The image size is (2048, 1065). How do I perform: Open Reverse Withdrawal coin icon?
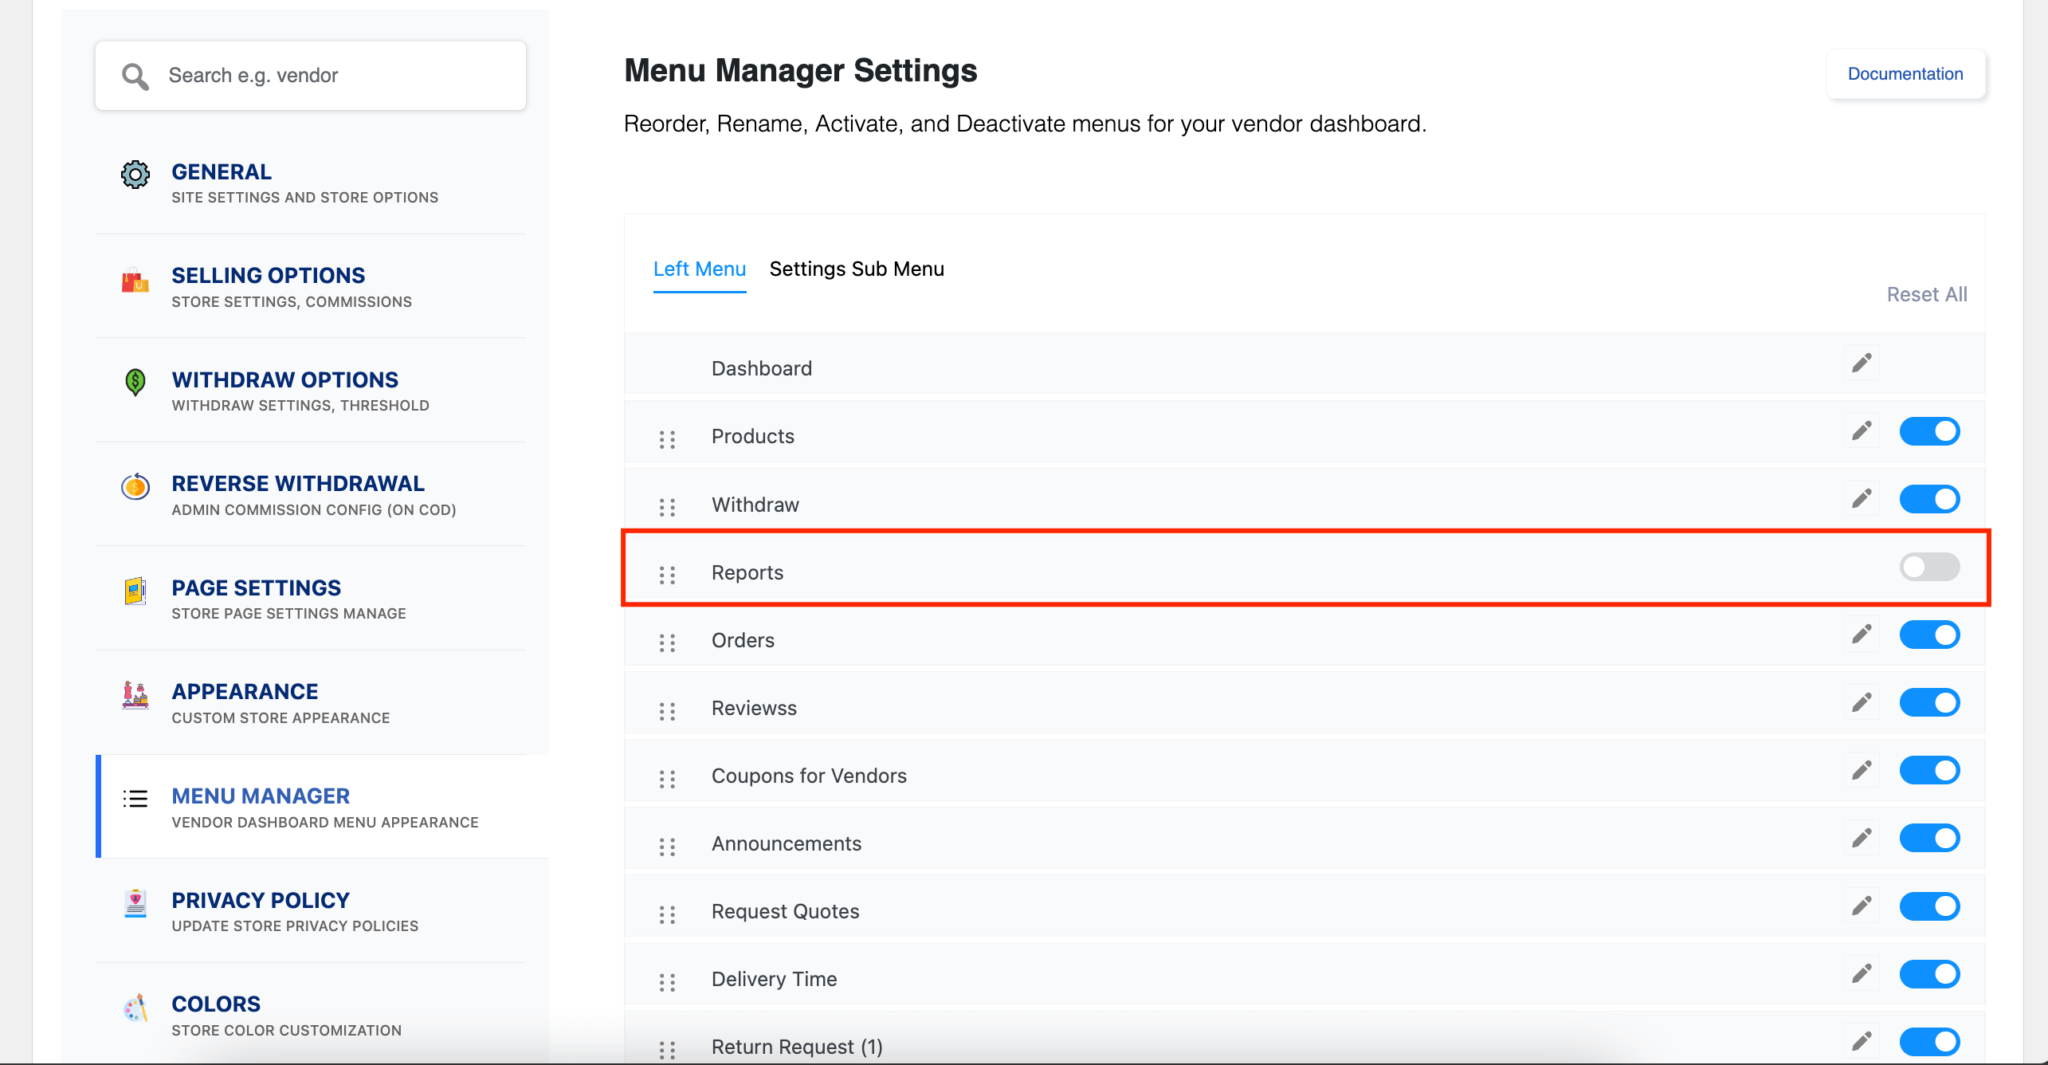pyautogui.click(x=135, y=487)
